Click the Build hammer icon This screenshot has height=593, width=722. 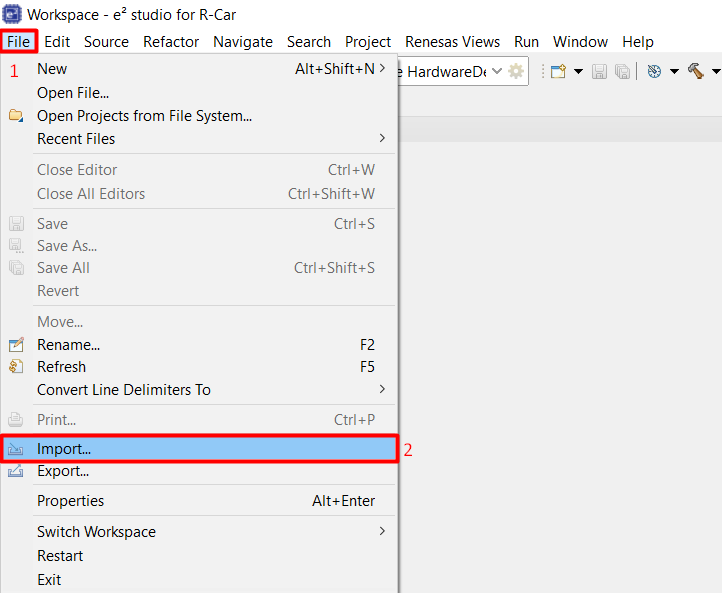[x=696, y=71]
